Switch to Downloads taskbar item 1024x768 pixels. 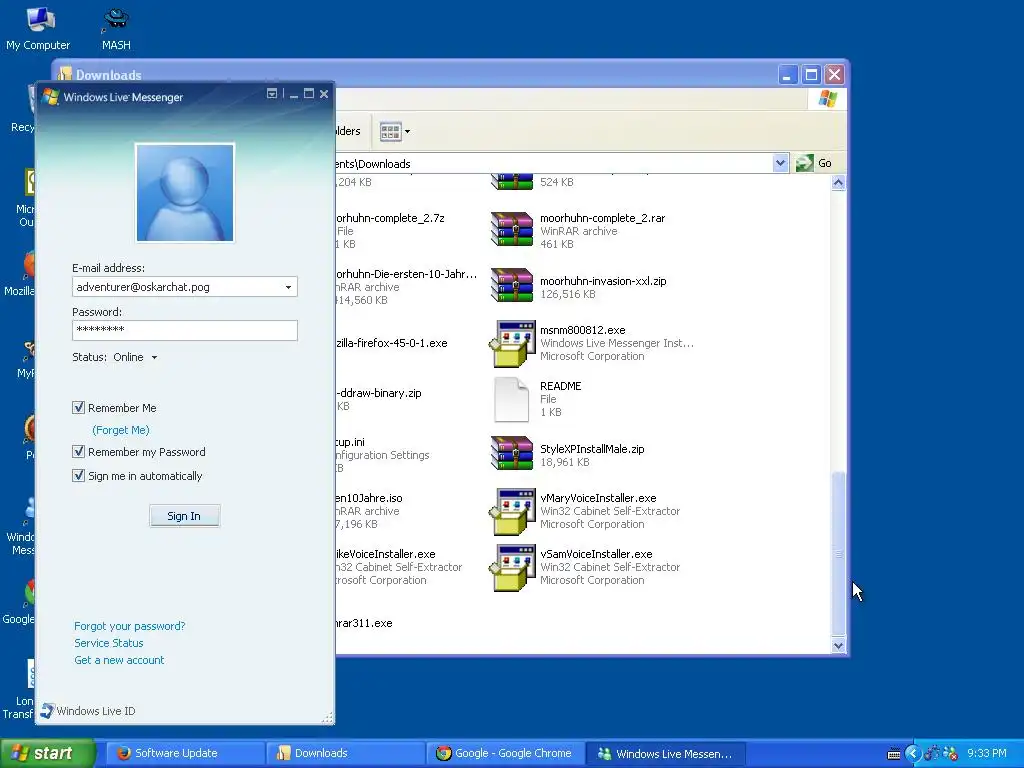tap(346, 754)
